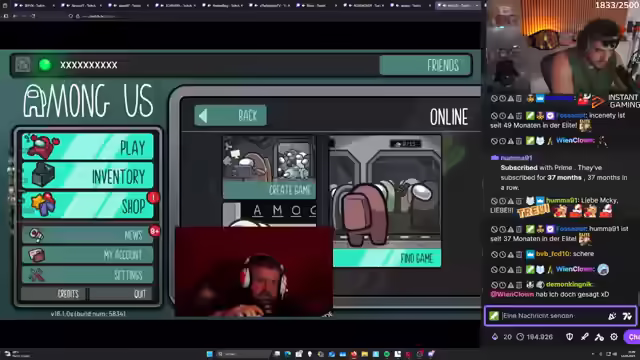Screen dimensions: 640x360
Task: Click the channel points icon
Action: click(x=495, y=337)
